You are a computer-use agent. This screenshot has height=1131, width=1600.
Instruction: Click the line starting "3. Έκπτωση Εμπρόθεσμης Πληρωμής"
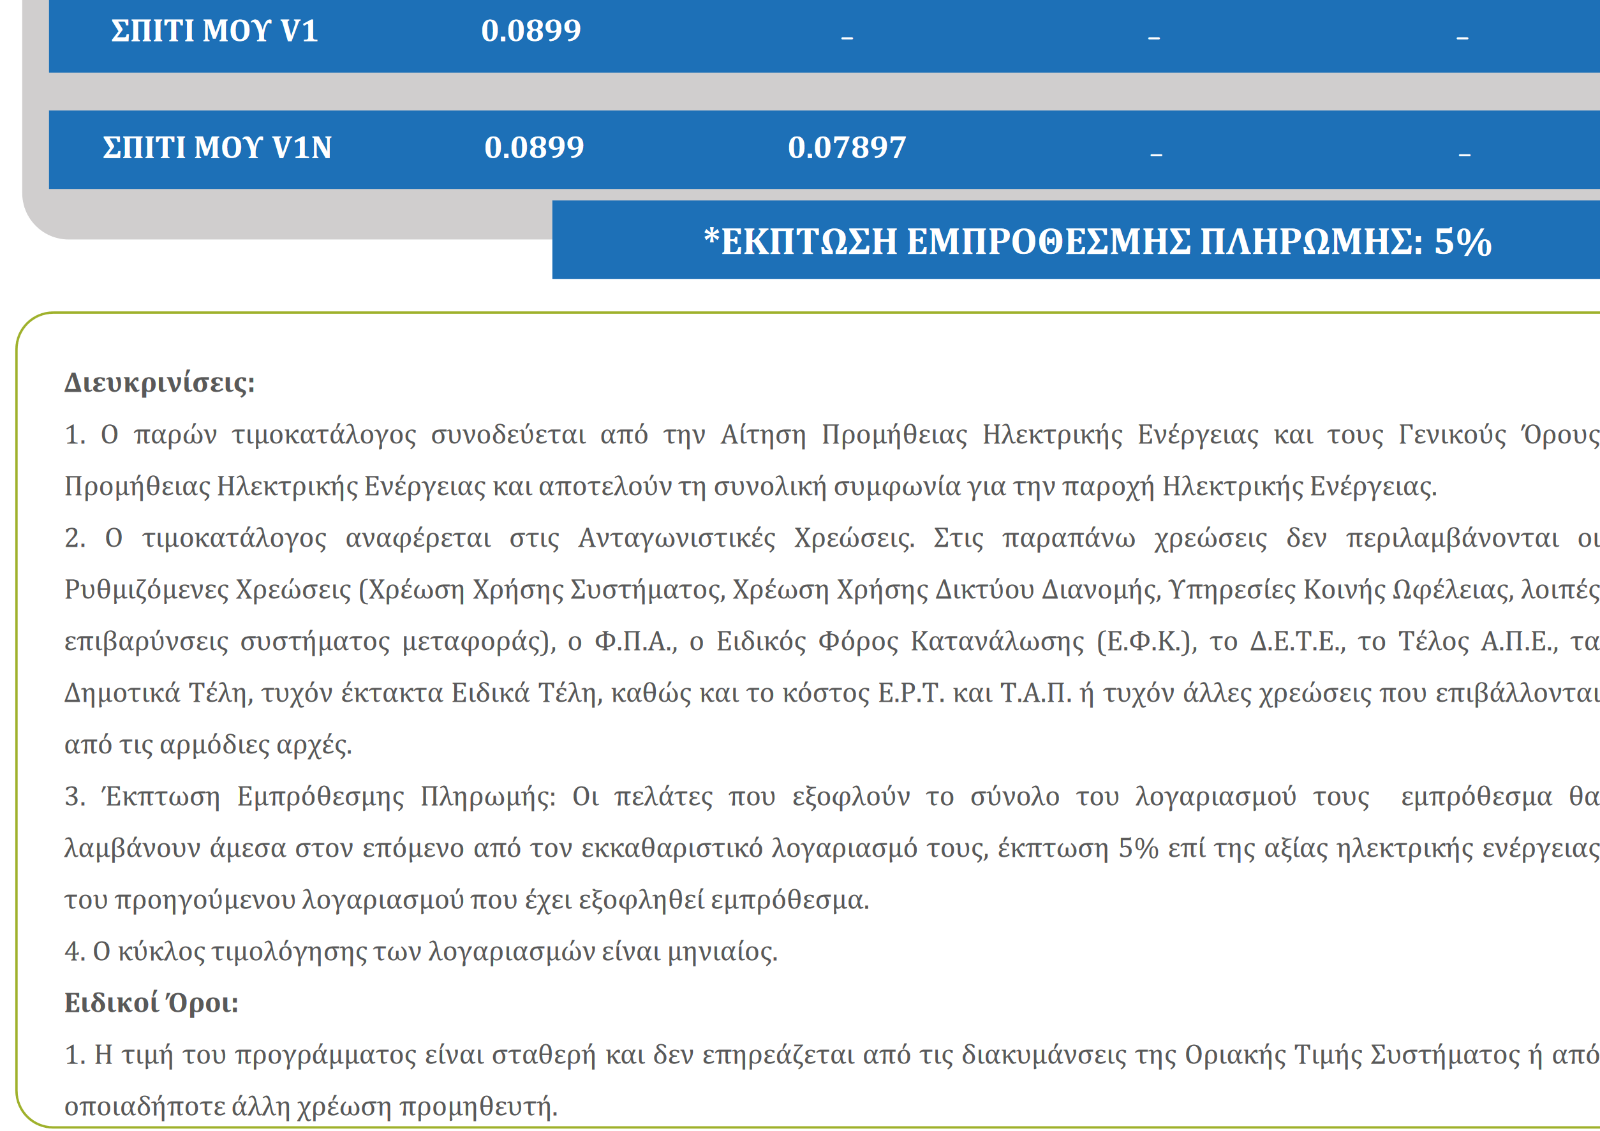[832, 797]
